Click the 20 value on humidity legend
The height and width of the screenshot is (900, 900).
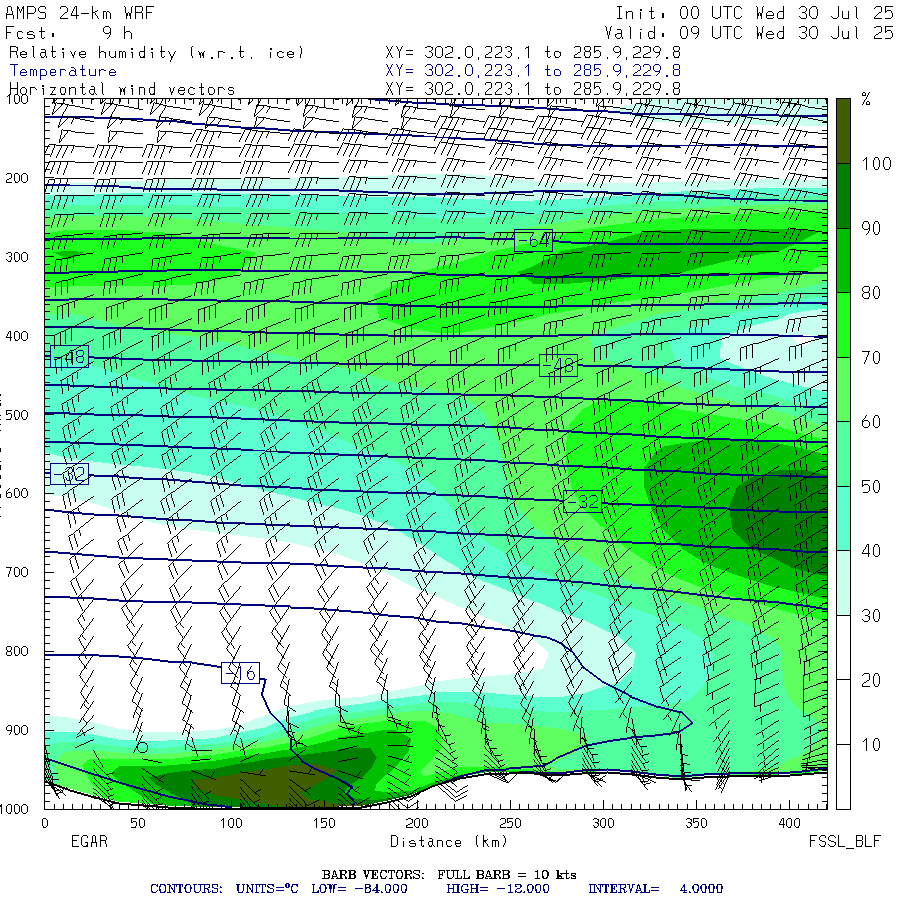(x=871, y=680)
